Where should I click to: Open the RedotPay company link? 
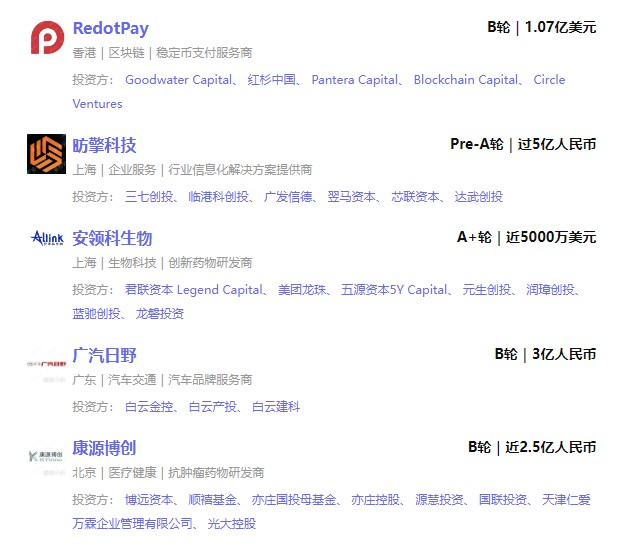pyautogui.click(x=111, y=29)
